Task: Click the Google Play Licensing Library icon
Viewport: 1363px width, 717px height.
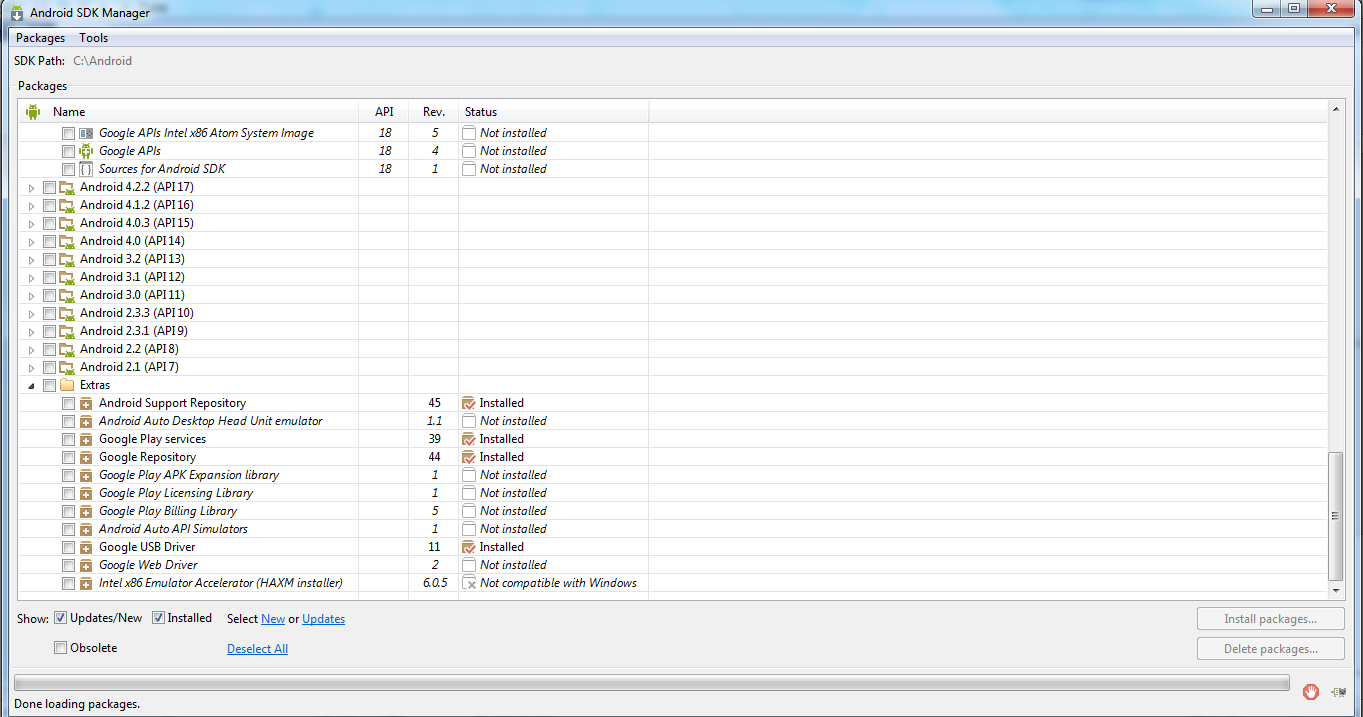Action: (86, 493)
